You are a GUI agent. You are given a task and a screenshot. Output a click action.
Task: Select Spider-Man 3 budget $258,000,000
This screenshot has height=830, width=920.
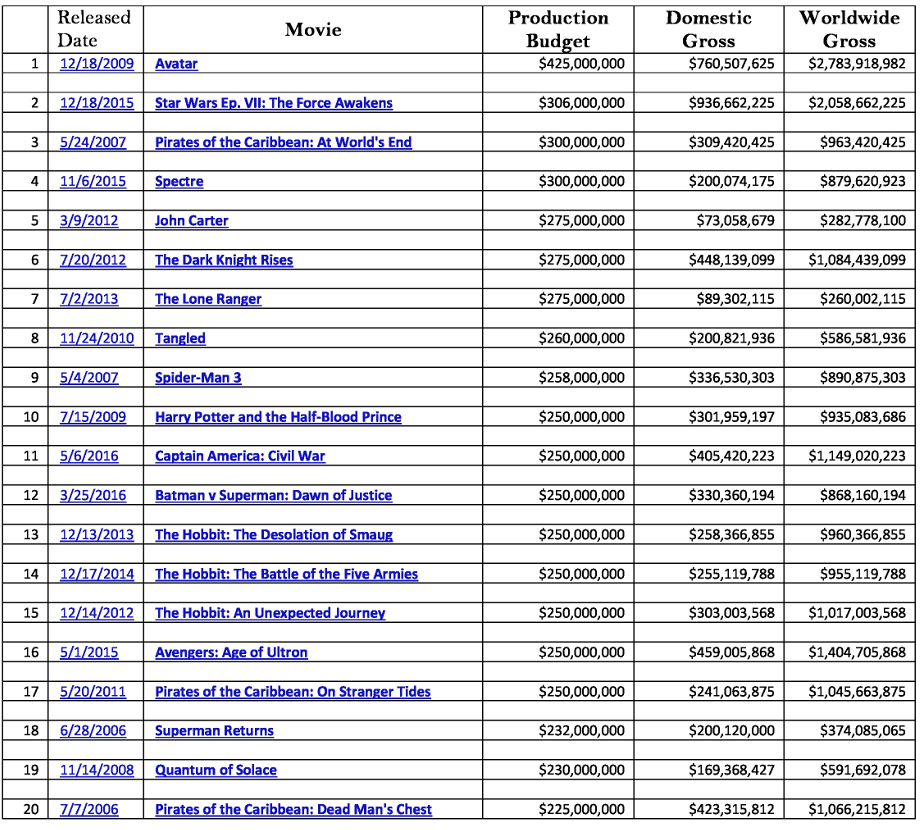(581, 377)
